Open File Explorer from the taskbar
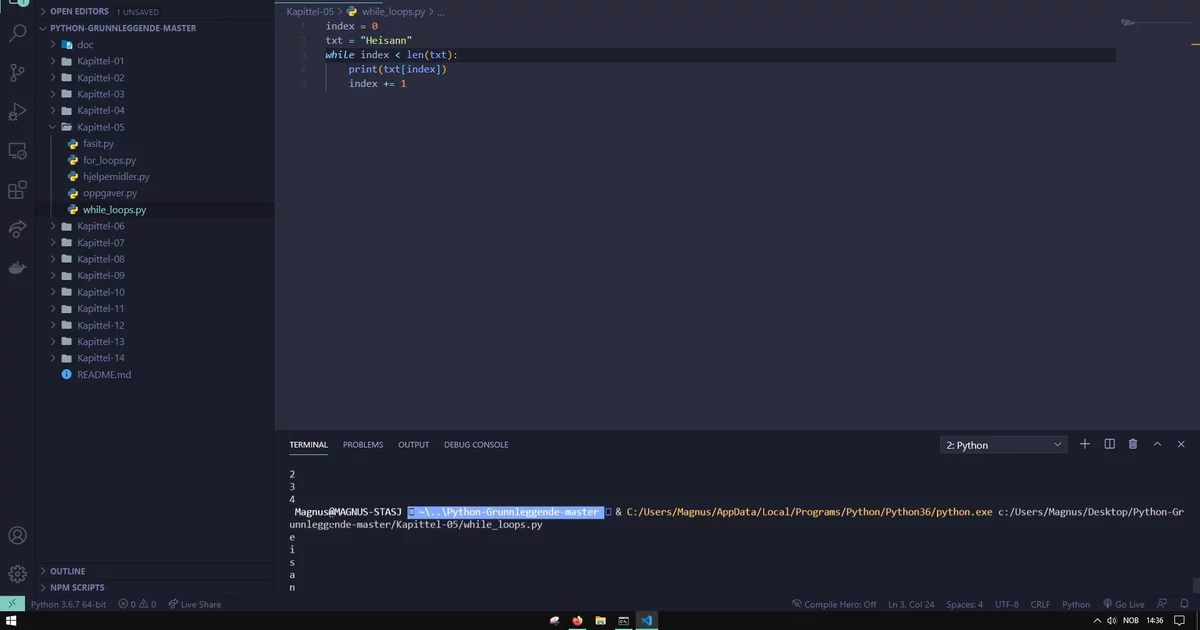Viewport: 1200px width, 630px height. (x=601, y=621)
